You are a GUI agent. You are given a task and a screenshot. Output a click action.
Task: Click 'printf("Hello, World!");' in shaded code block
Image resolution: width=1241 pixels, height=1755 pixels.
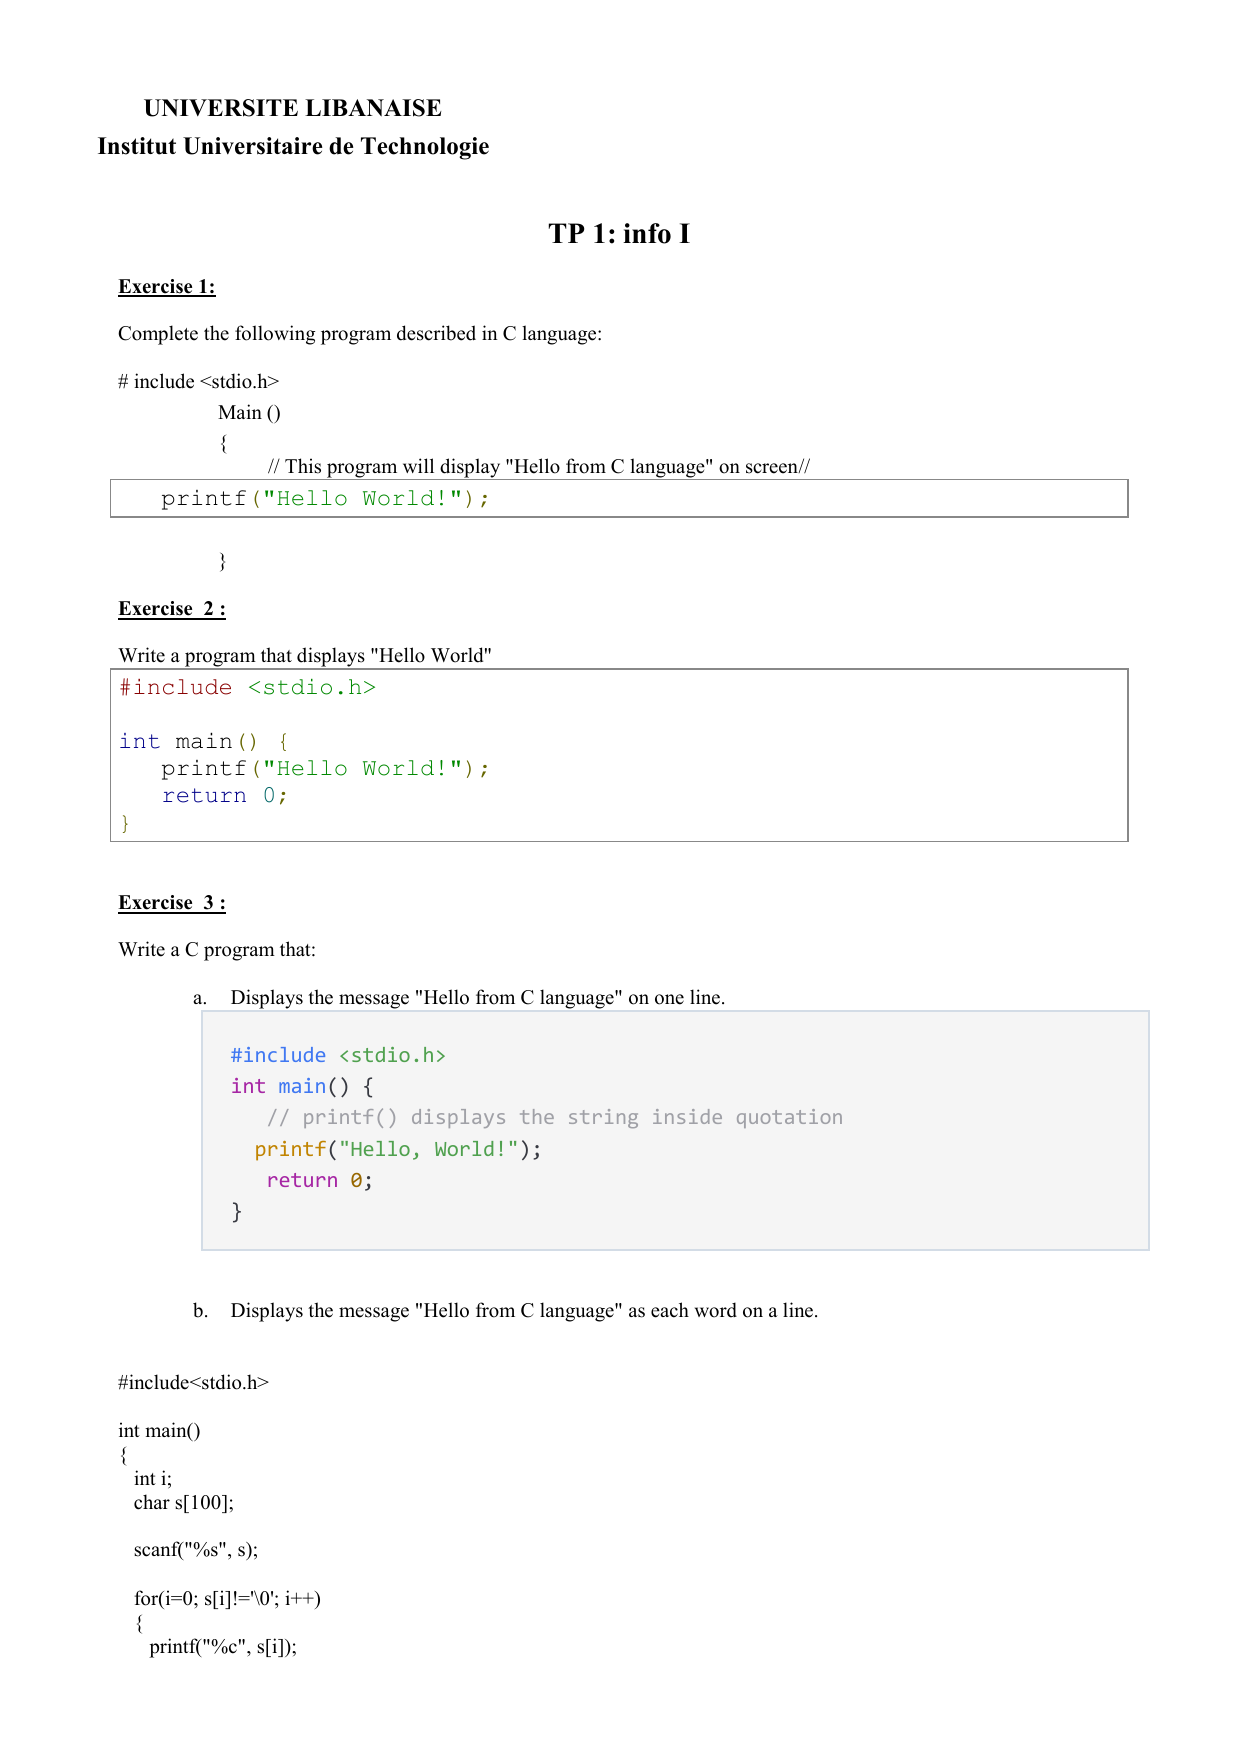(x=398, y=1150)
